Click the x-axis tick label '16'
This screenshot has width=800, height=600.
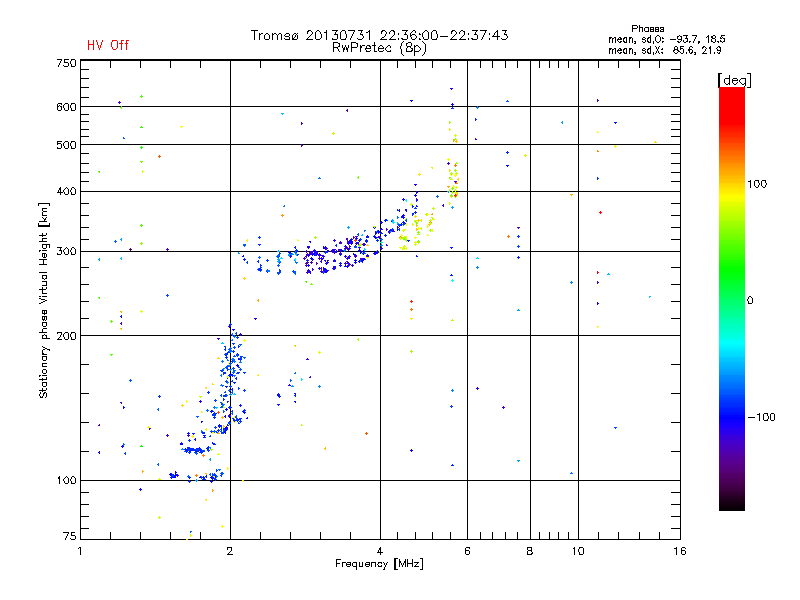[x=680, y=551]
